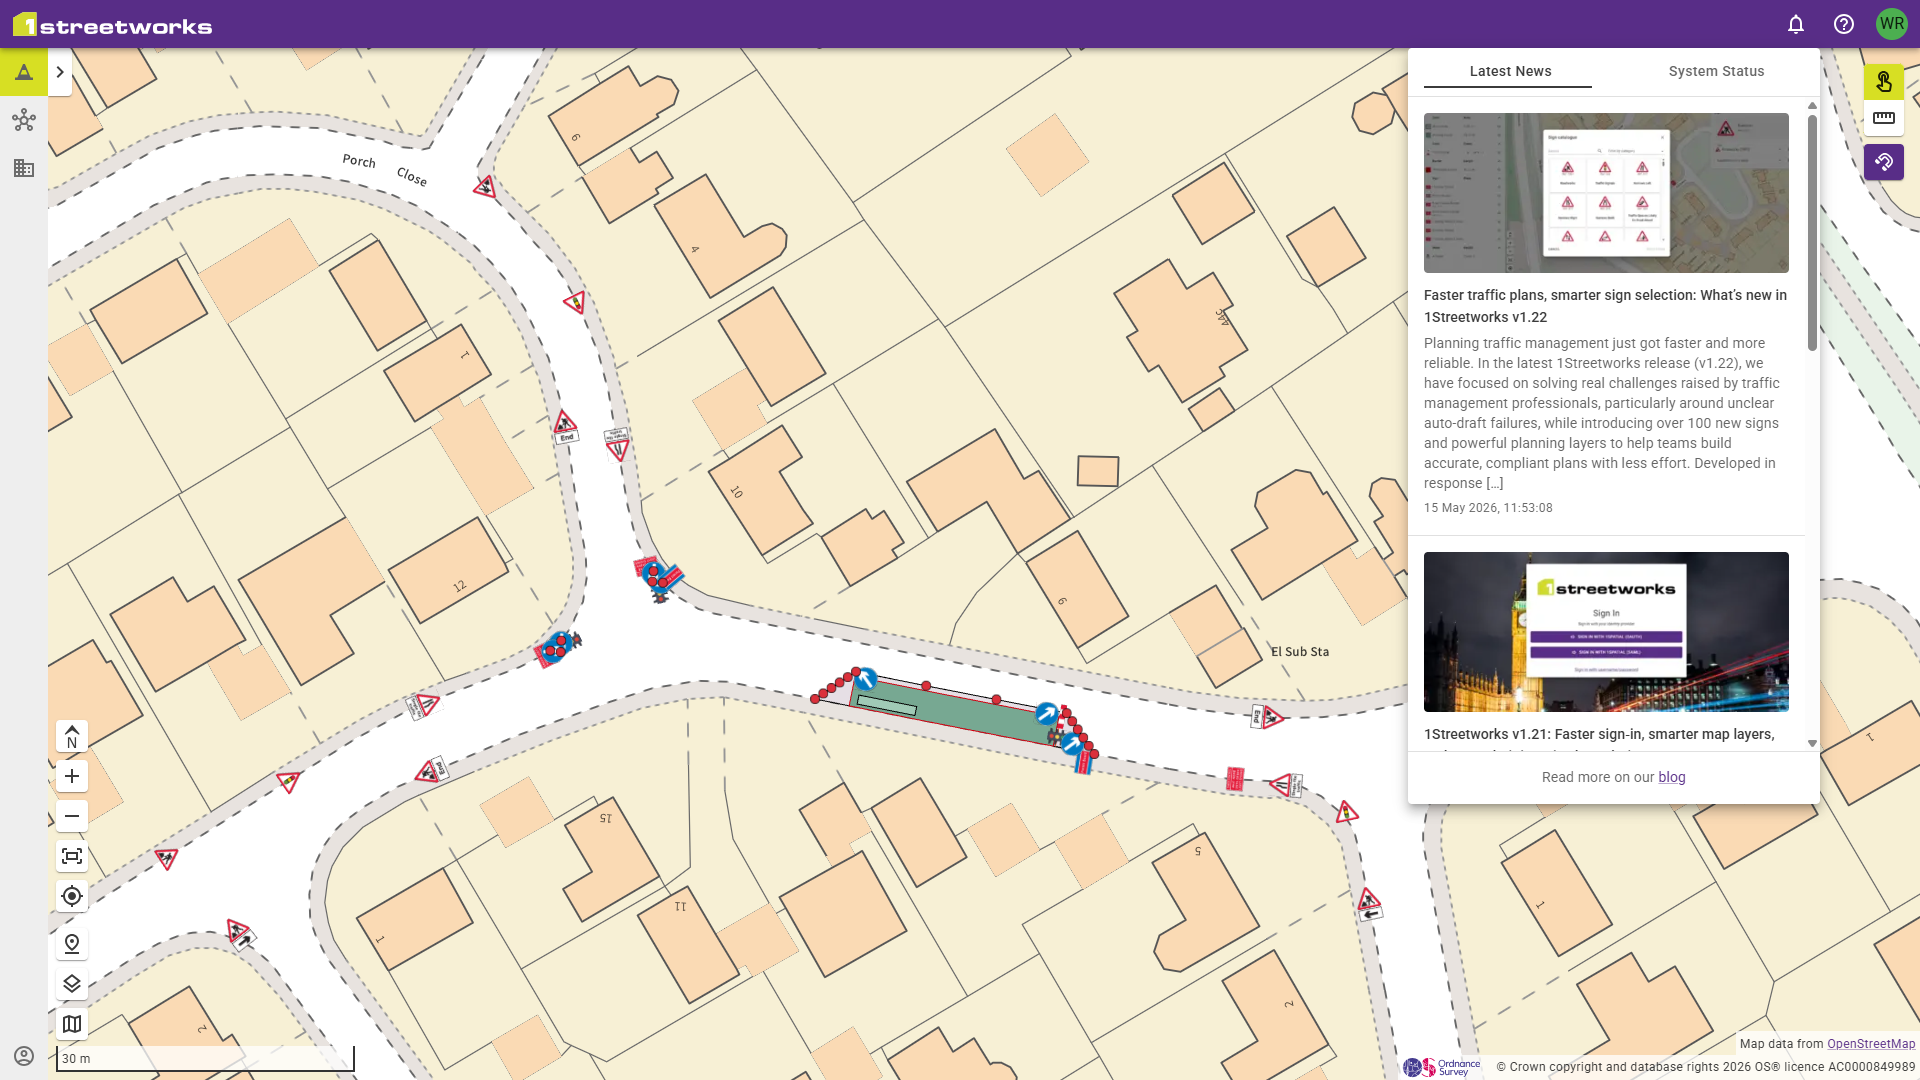Image resolution: width=1920 pixels, height=1080 pixels.
Task: Reset map orientation to north
Action: click(72, 736)
